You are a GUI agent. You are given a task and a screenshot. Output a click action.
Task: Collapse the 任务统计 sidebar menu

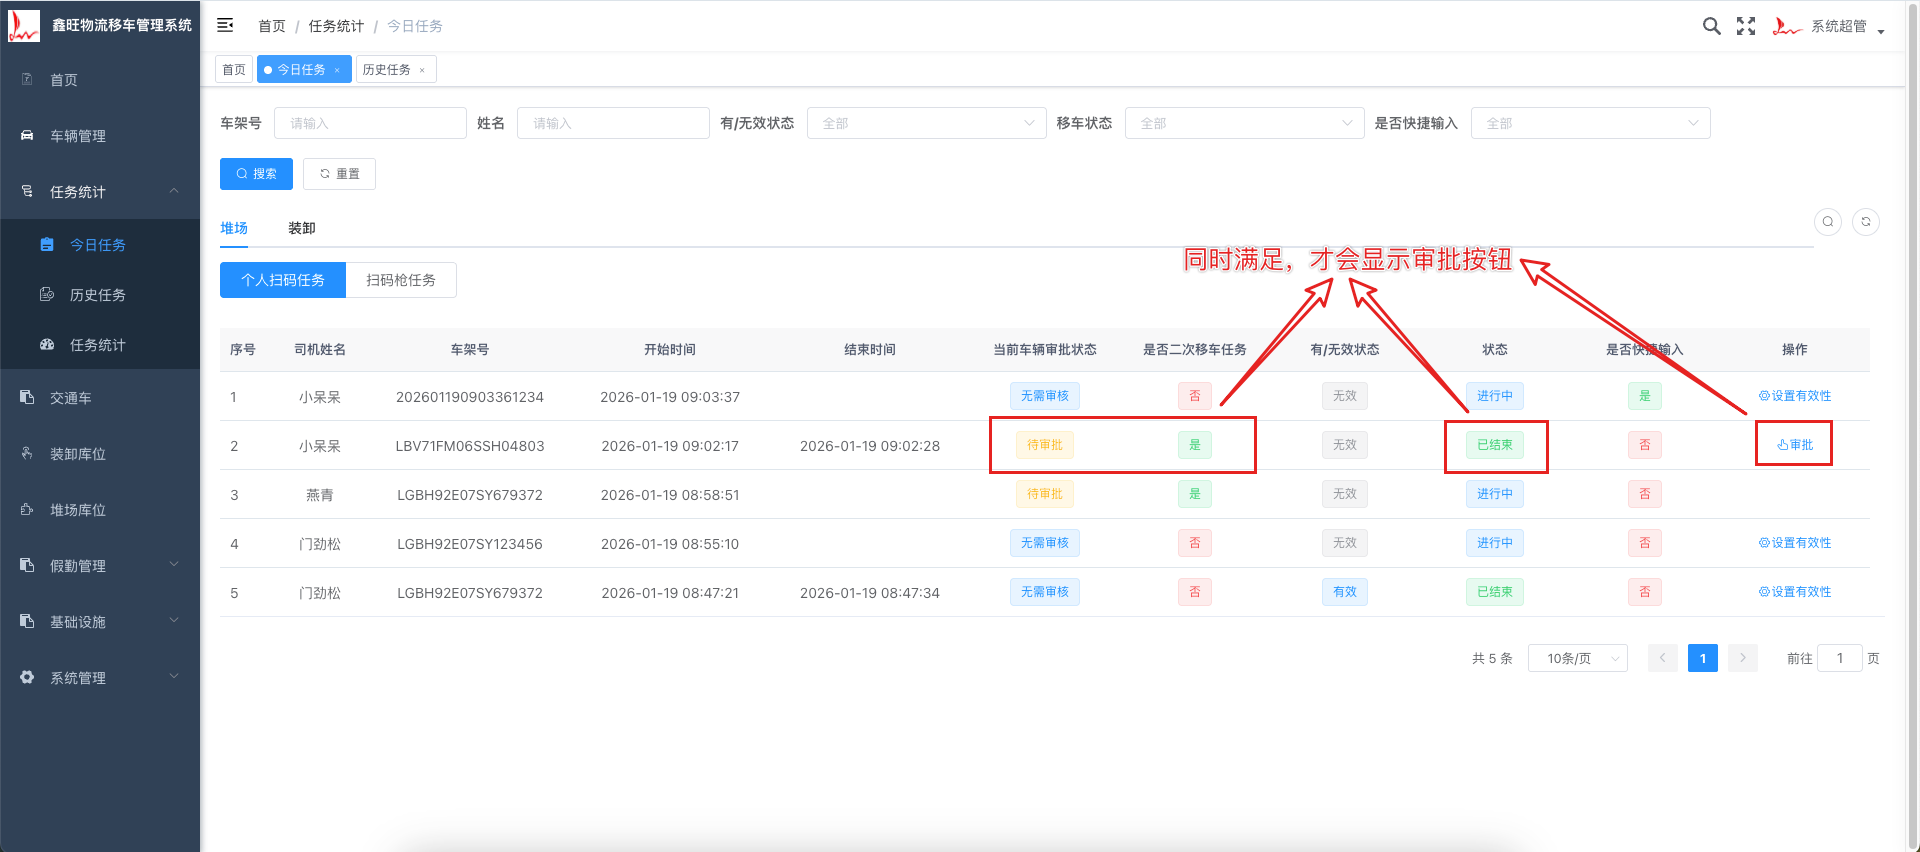click(100, 192)
